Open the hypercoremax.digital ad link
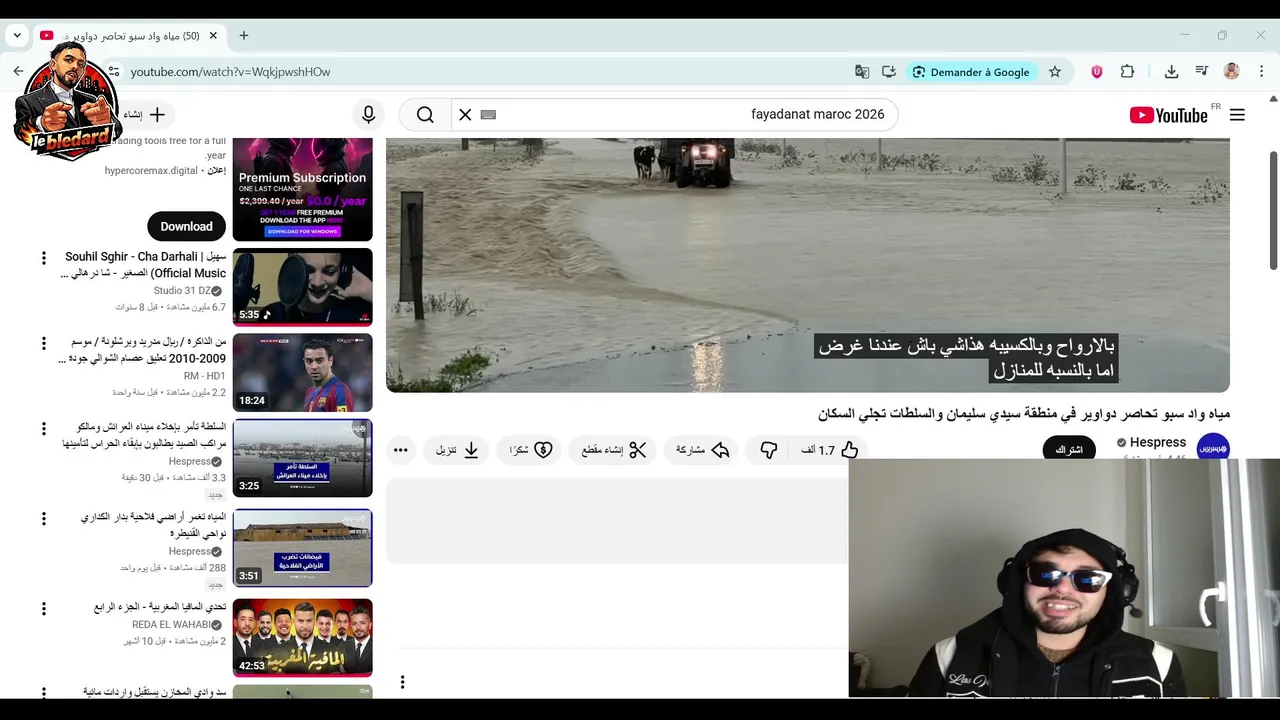 pos(151,171)
